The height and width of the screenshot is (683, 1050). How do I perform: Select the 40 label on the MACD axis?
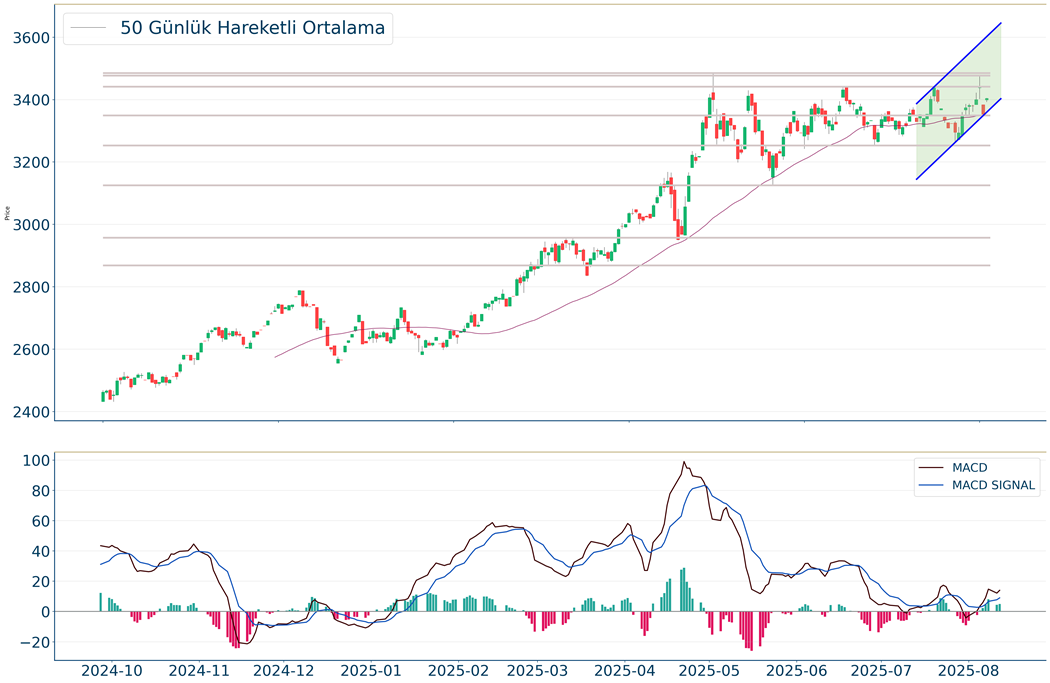tap(41, 551)
